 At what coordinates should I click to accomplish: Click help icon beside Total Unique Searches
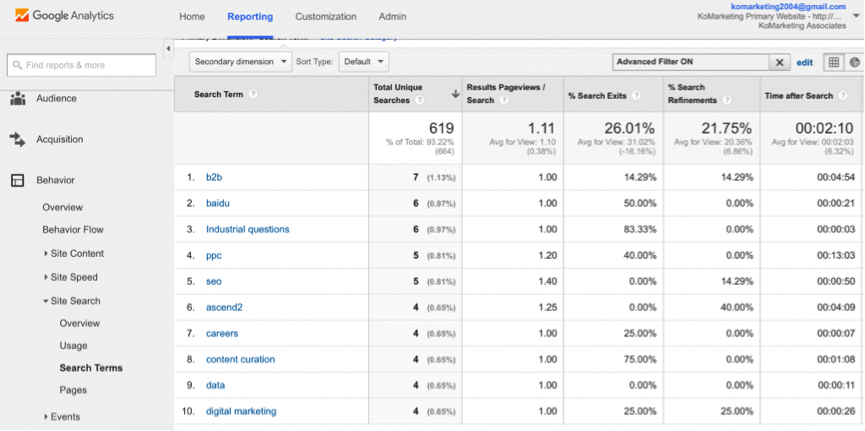click(x=420, y=100)
